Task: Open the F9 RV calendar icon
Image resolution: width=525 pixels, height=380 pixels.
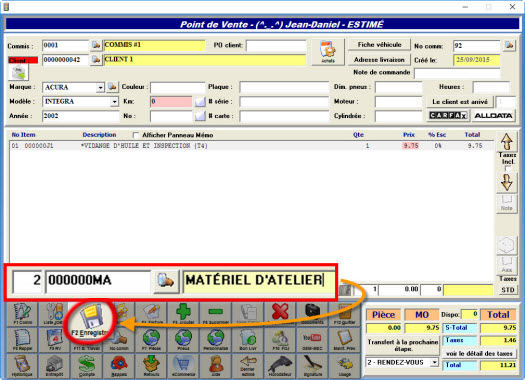Action: point(54,339)
